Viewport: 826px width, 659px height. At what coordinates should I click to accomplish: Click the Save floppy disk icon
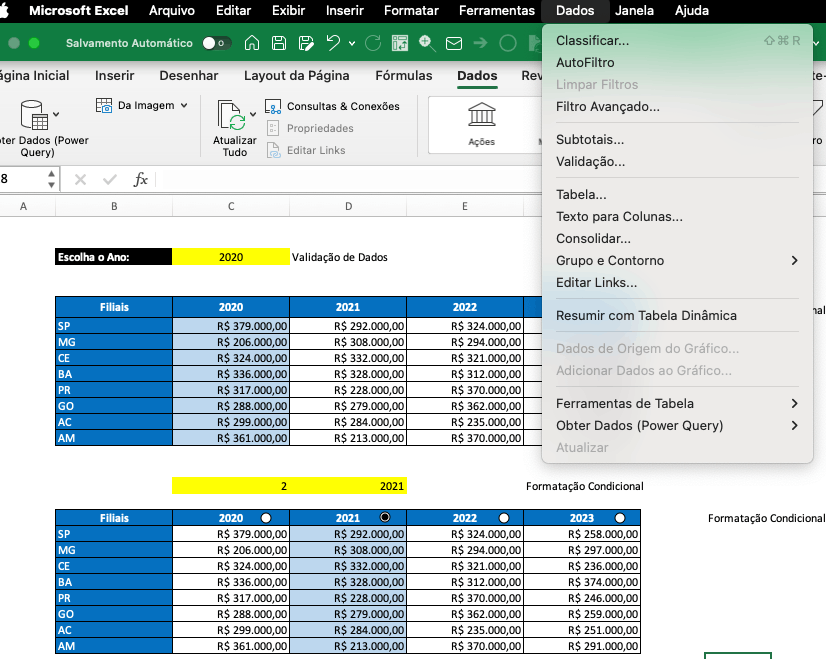[x=279, y=43]
